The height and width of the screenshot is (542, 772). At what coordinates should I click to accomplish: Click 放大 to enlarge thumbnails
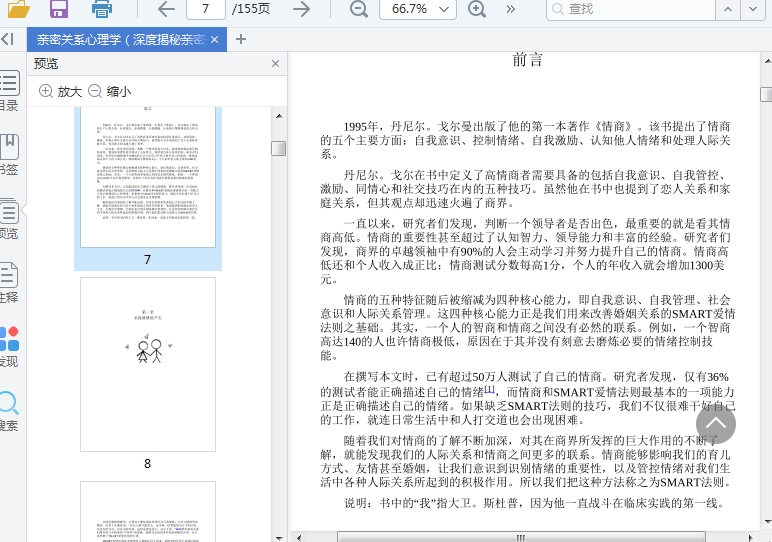60,92
